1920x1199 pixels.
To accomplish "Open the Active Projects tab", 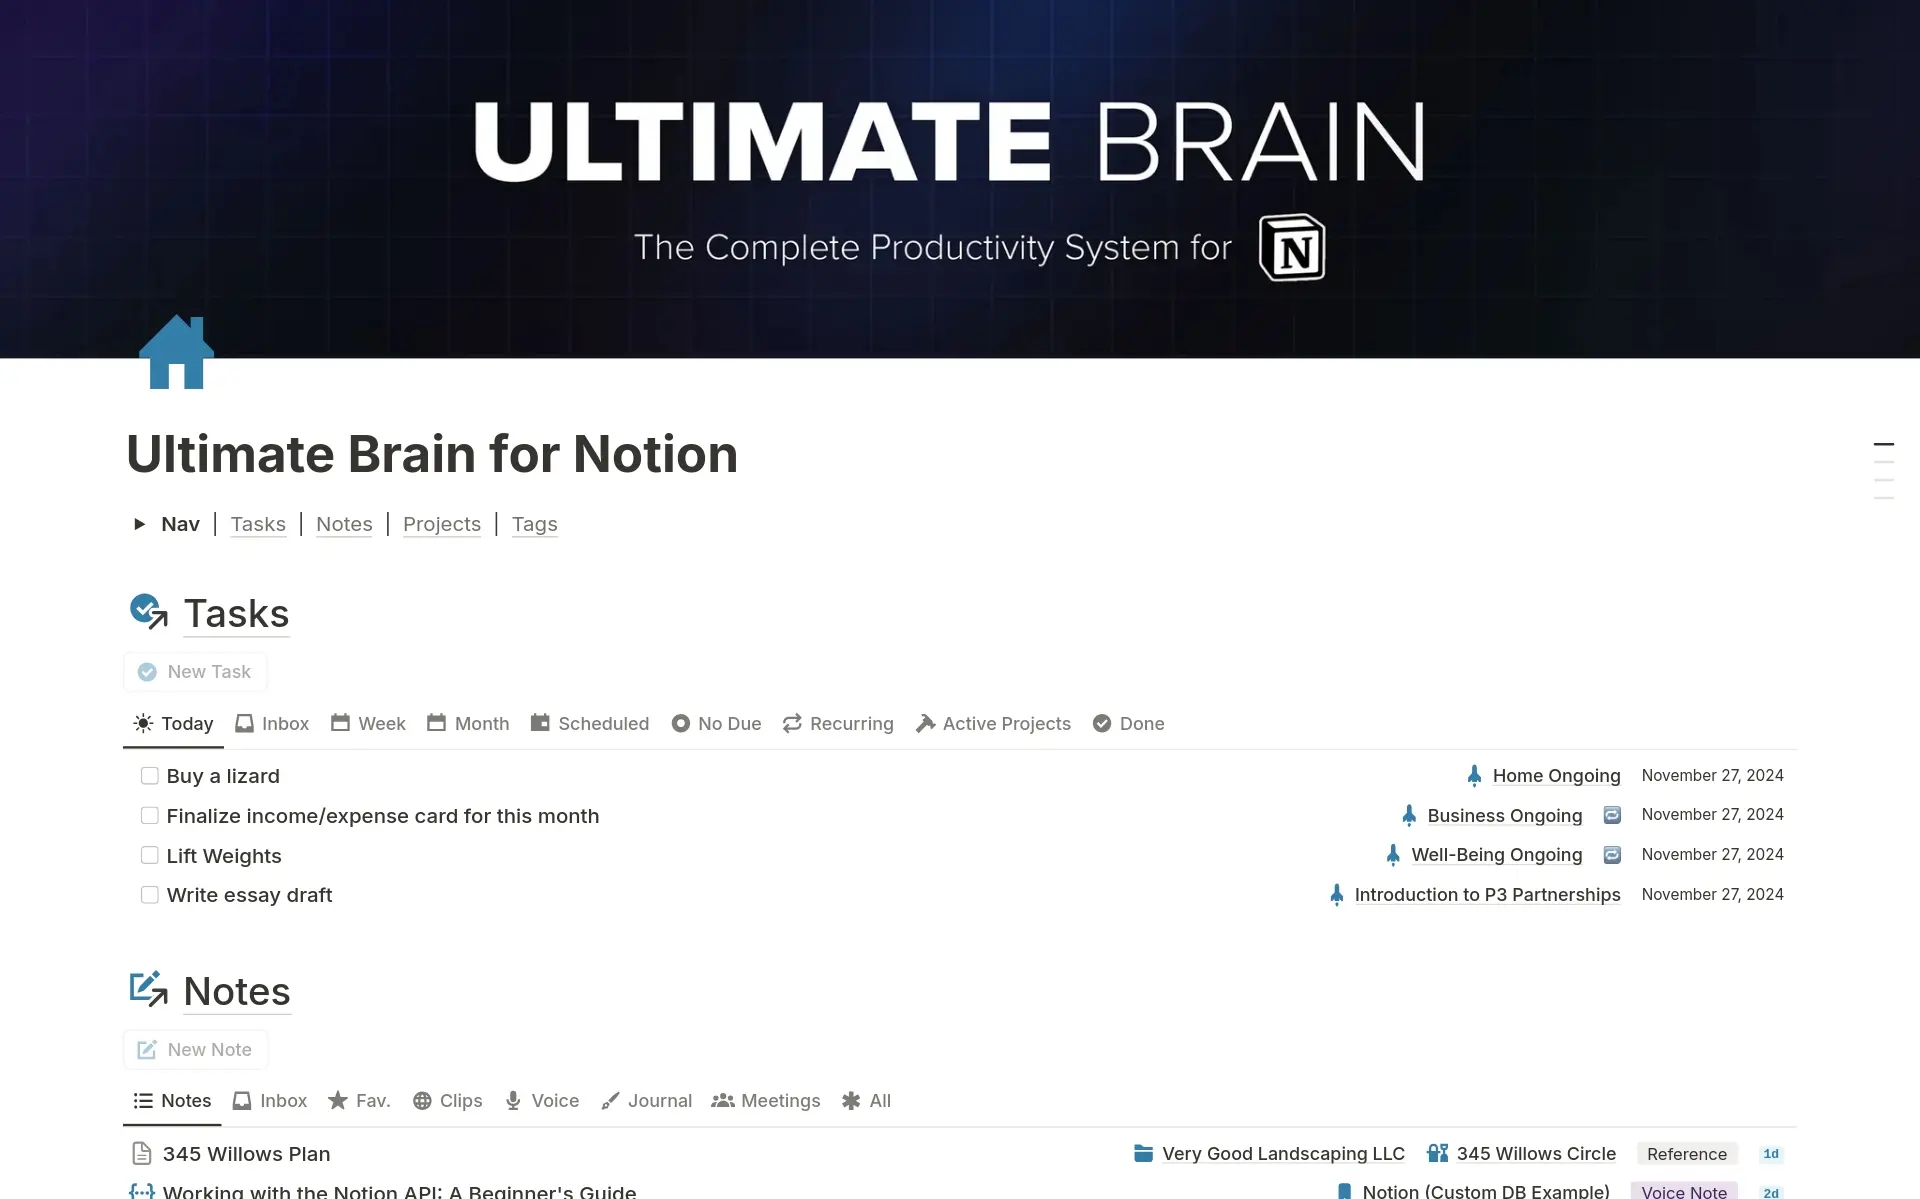I will (x=993, y=723).
